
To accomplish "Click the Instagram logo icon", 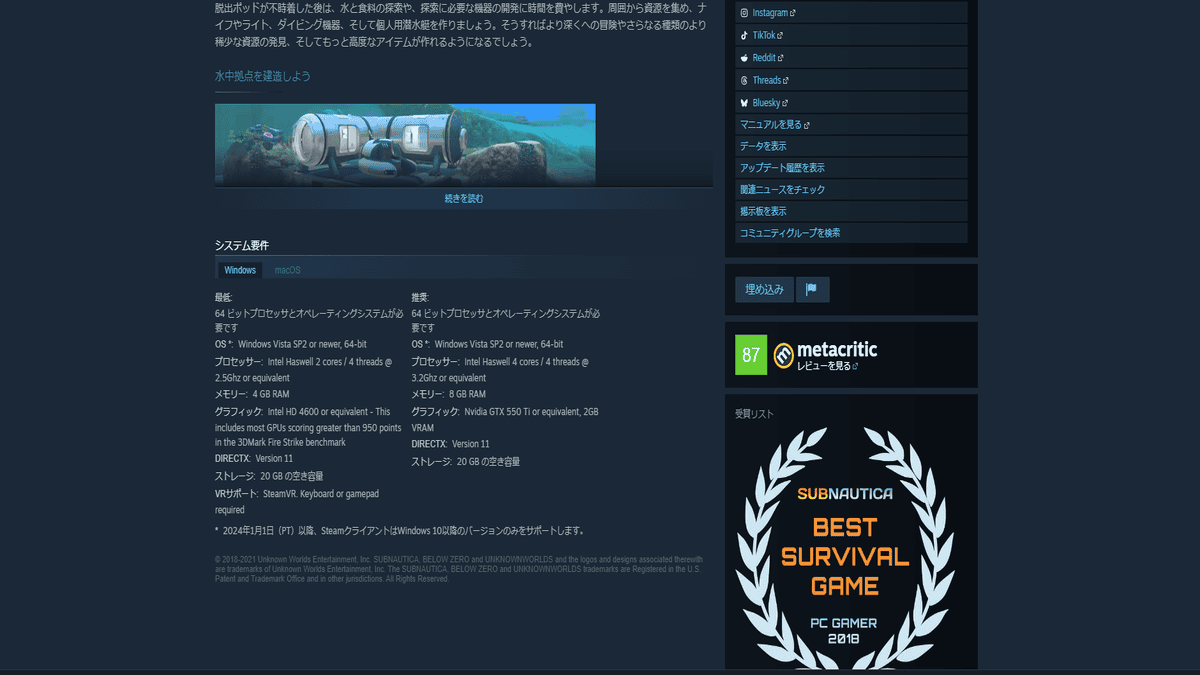I will tap(743, 13).
